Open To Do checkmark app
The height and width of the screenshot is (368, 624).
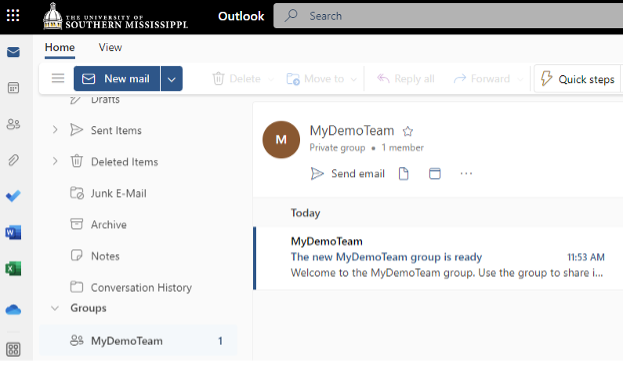(x=13, y=196)
